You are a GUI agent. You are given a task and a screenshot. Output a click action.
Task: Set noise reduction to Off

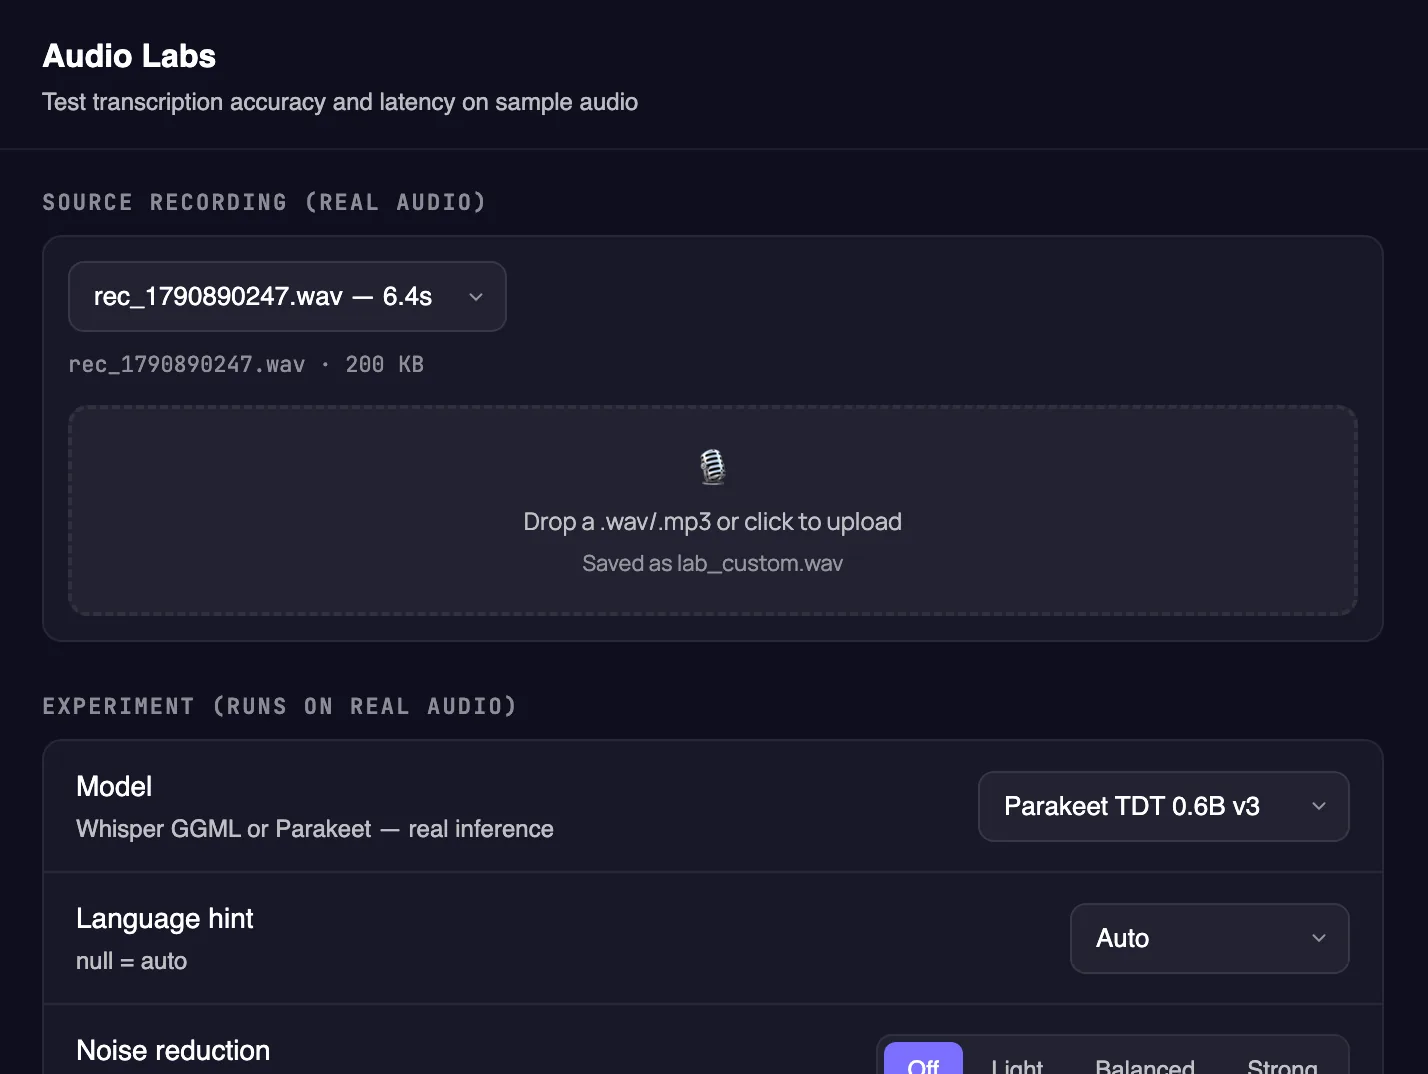tap(923, 1060)
